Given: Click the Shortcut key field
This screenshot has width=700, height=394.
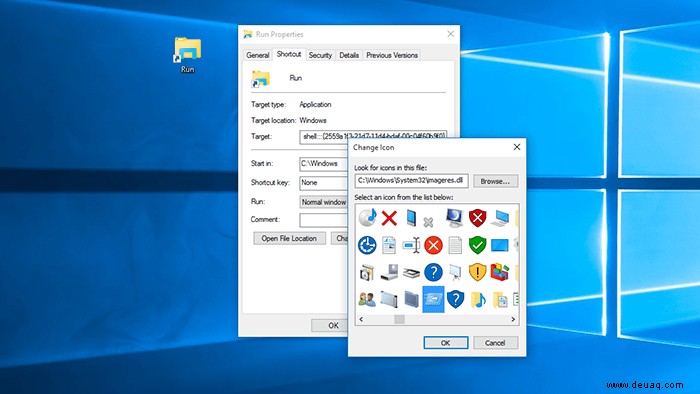Looking at the screenshot, I should [324, 183].
